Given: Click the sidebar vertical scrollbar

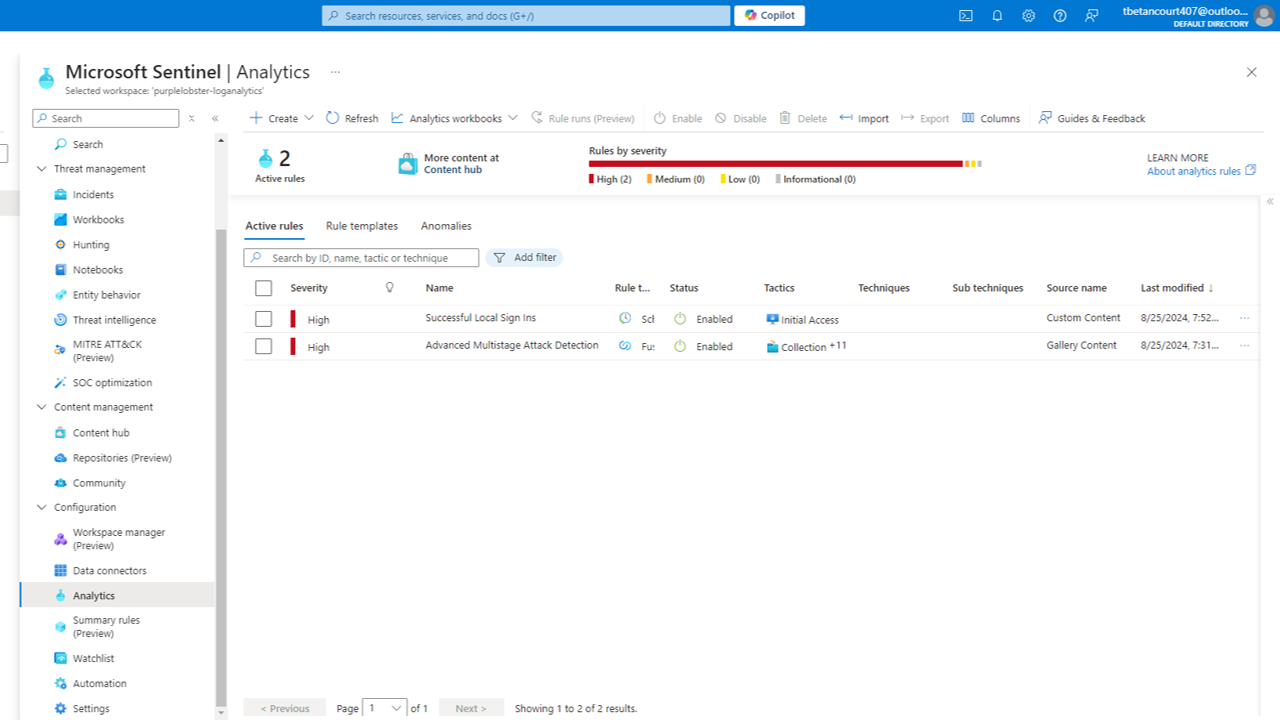Looking at the screenshot, I should pos(221,468).
